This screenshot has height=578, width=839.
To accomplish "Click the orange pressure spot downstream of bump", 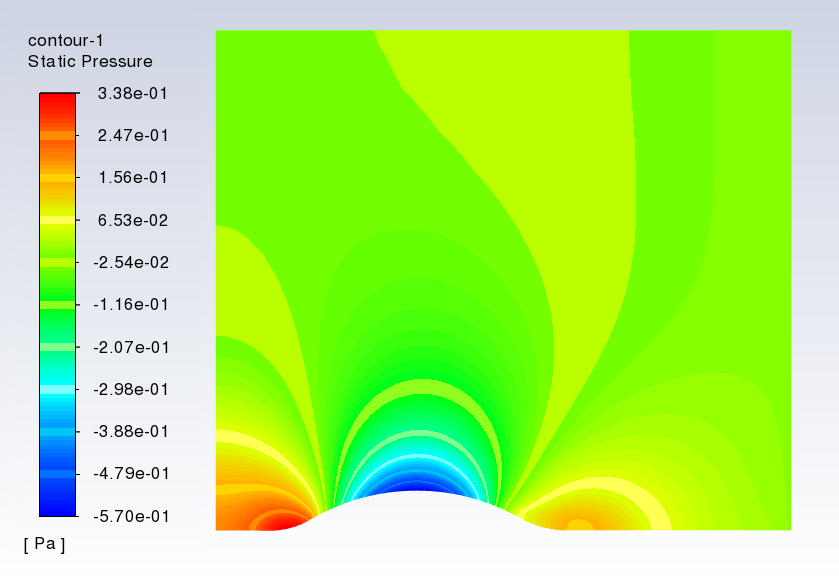I will pyautogui.click(x=579, y=523).
